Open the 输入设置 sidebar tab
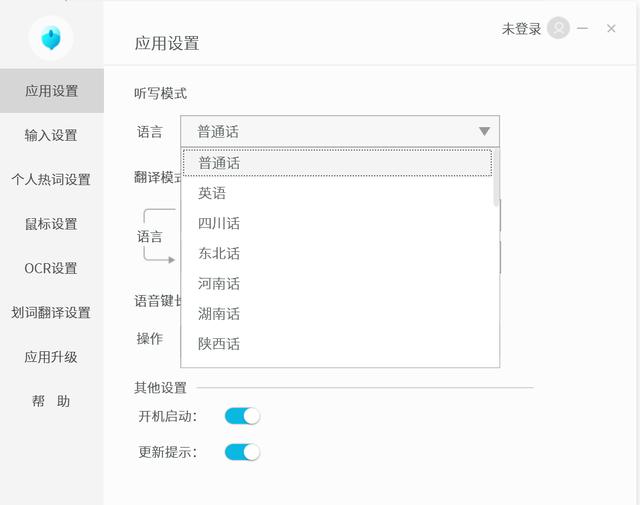 (52, 135)
